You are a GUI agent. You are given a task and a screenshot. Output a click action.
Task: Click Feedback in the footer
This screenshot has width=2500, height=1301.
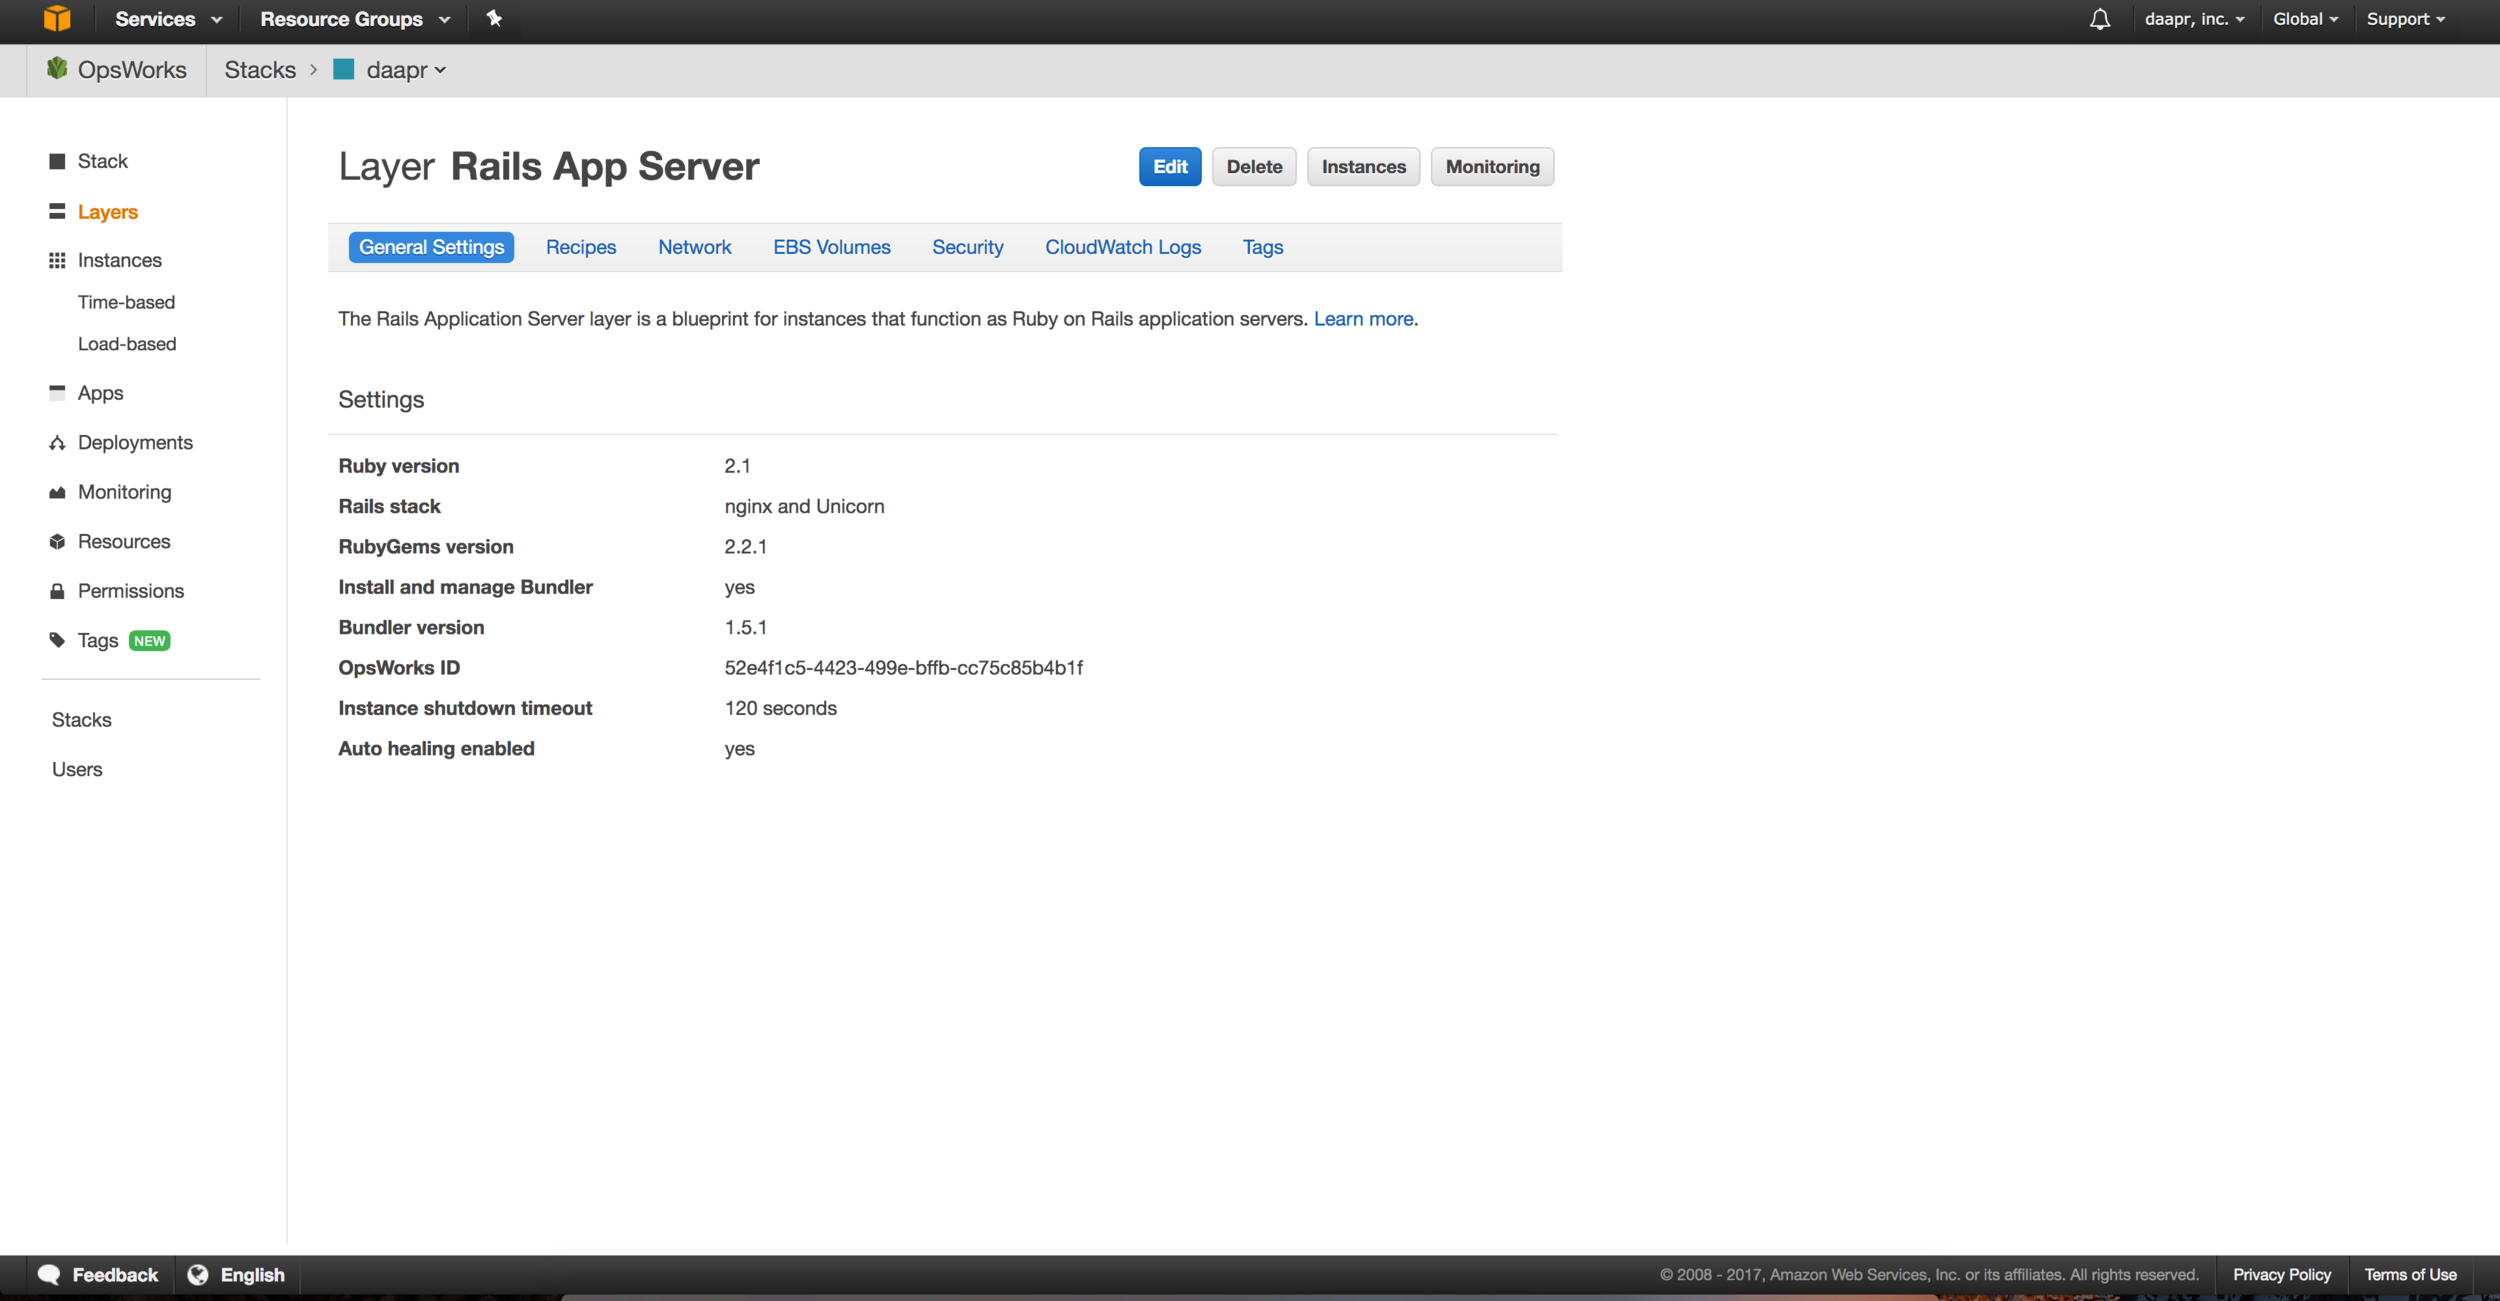point(115,1275)
